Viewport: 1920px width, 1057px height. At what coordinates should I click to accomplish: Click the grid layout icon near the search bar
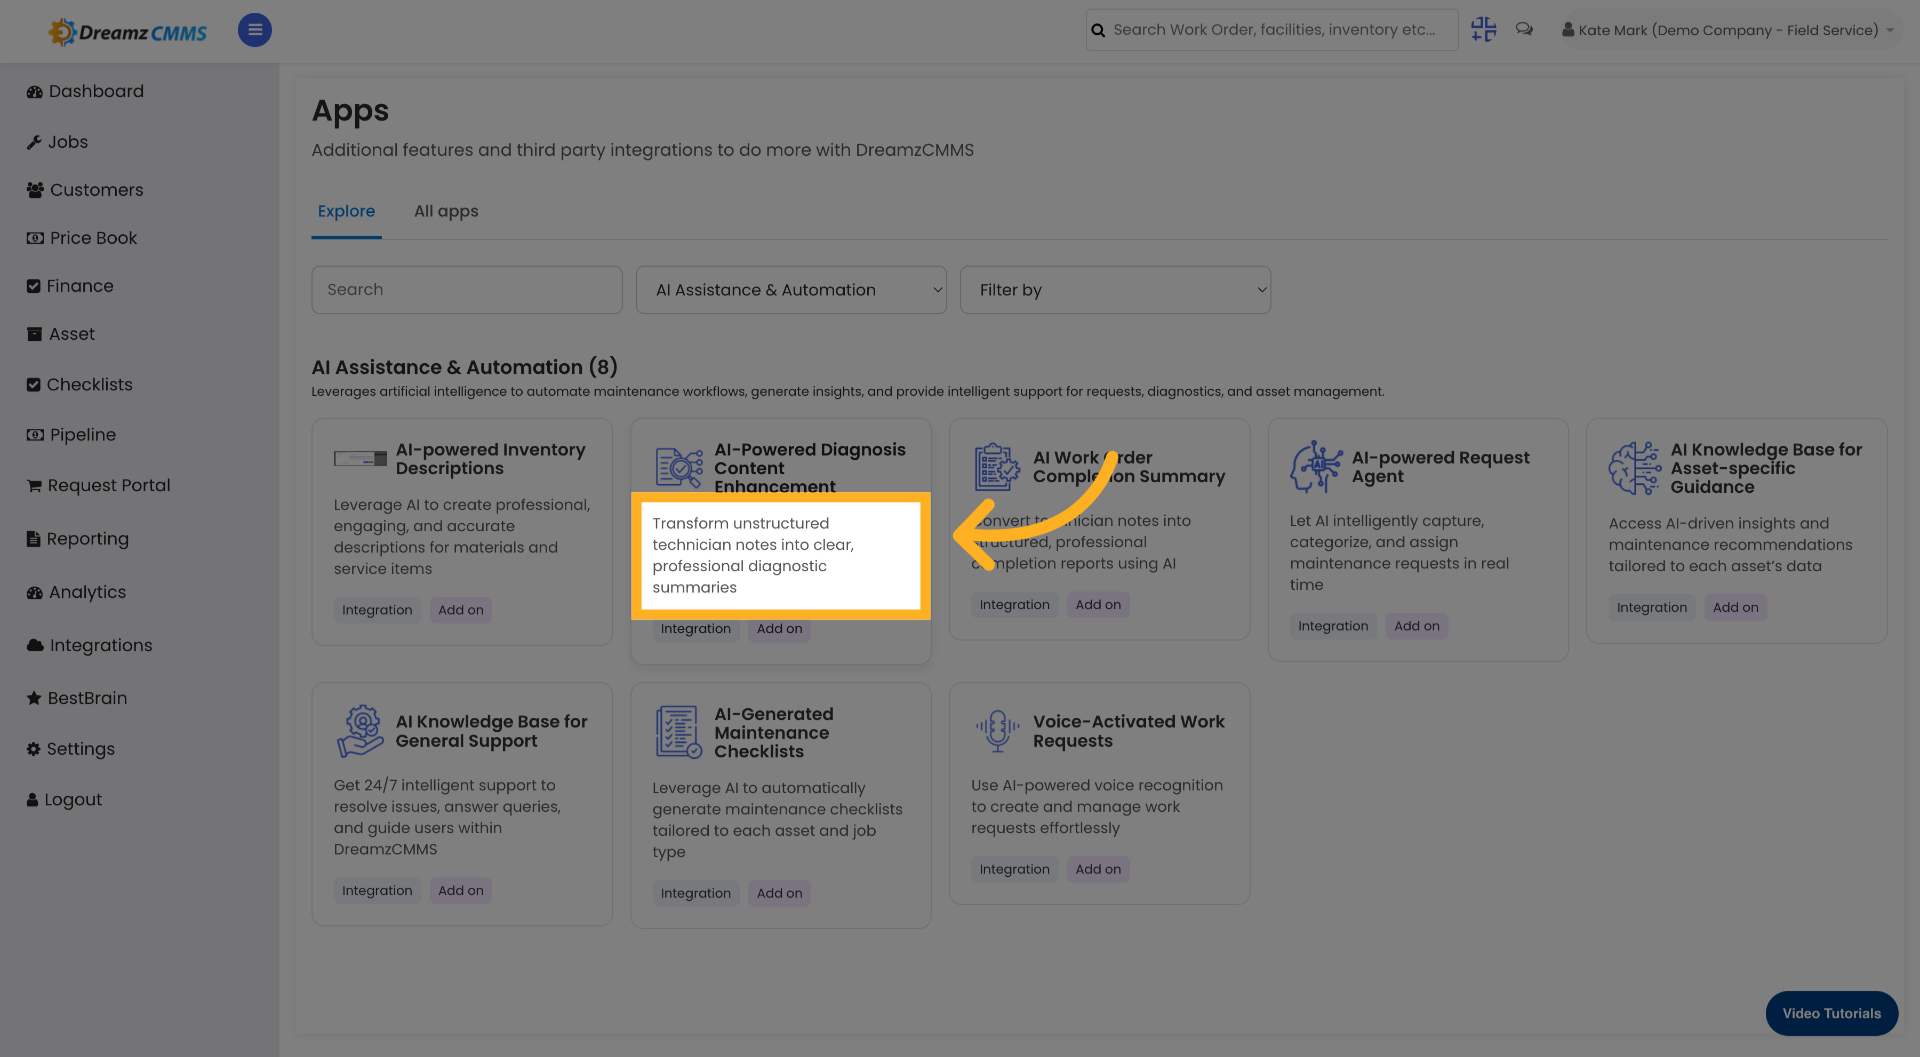point(1483,30)
